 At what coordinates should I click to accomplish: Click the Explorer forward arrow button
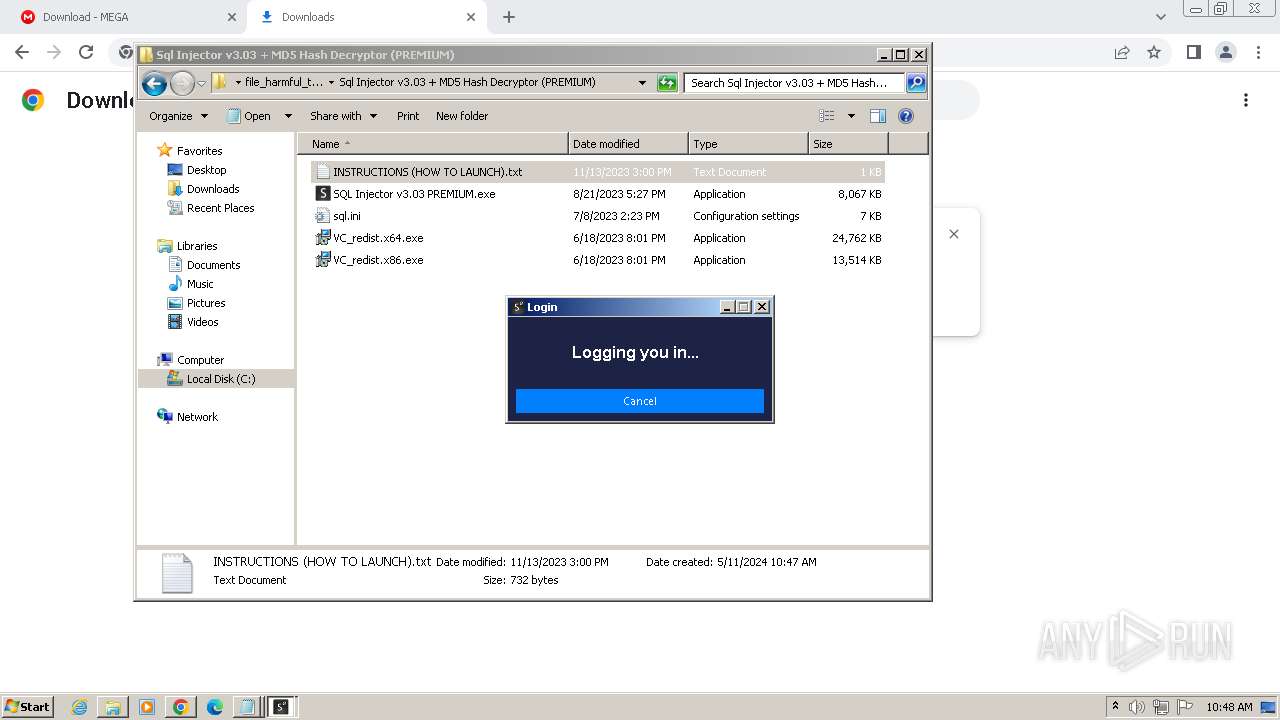(x=182, y=83)
